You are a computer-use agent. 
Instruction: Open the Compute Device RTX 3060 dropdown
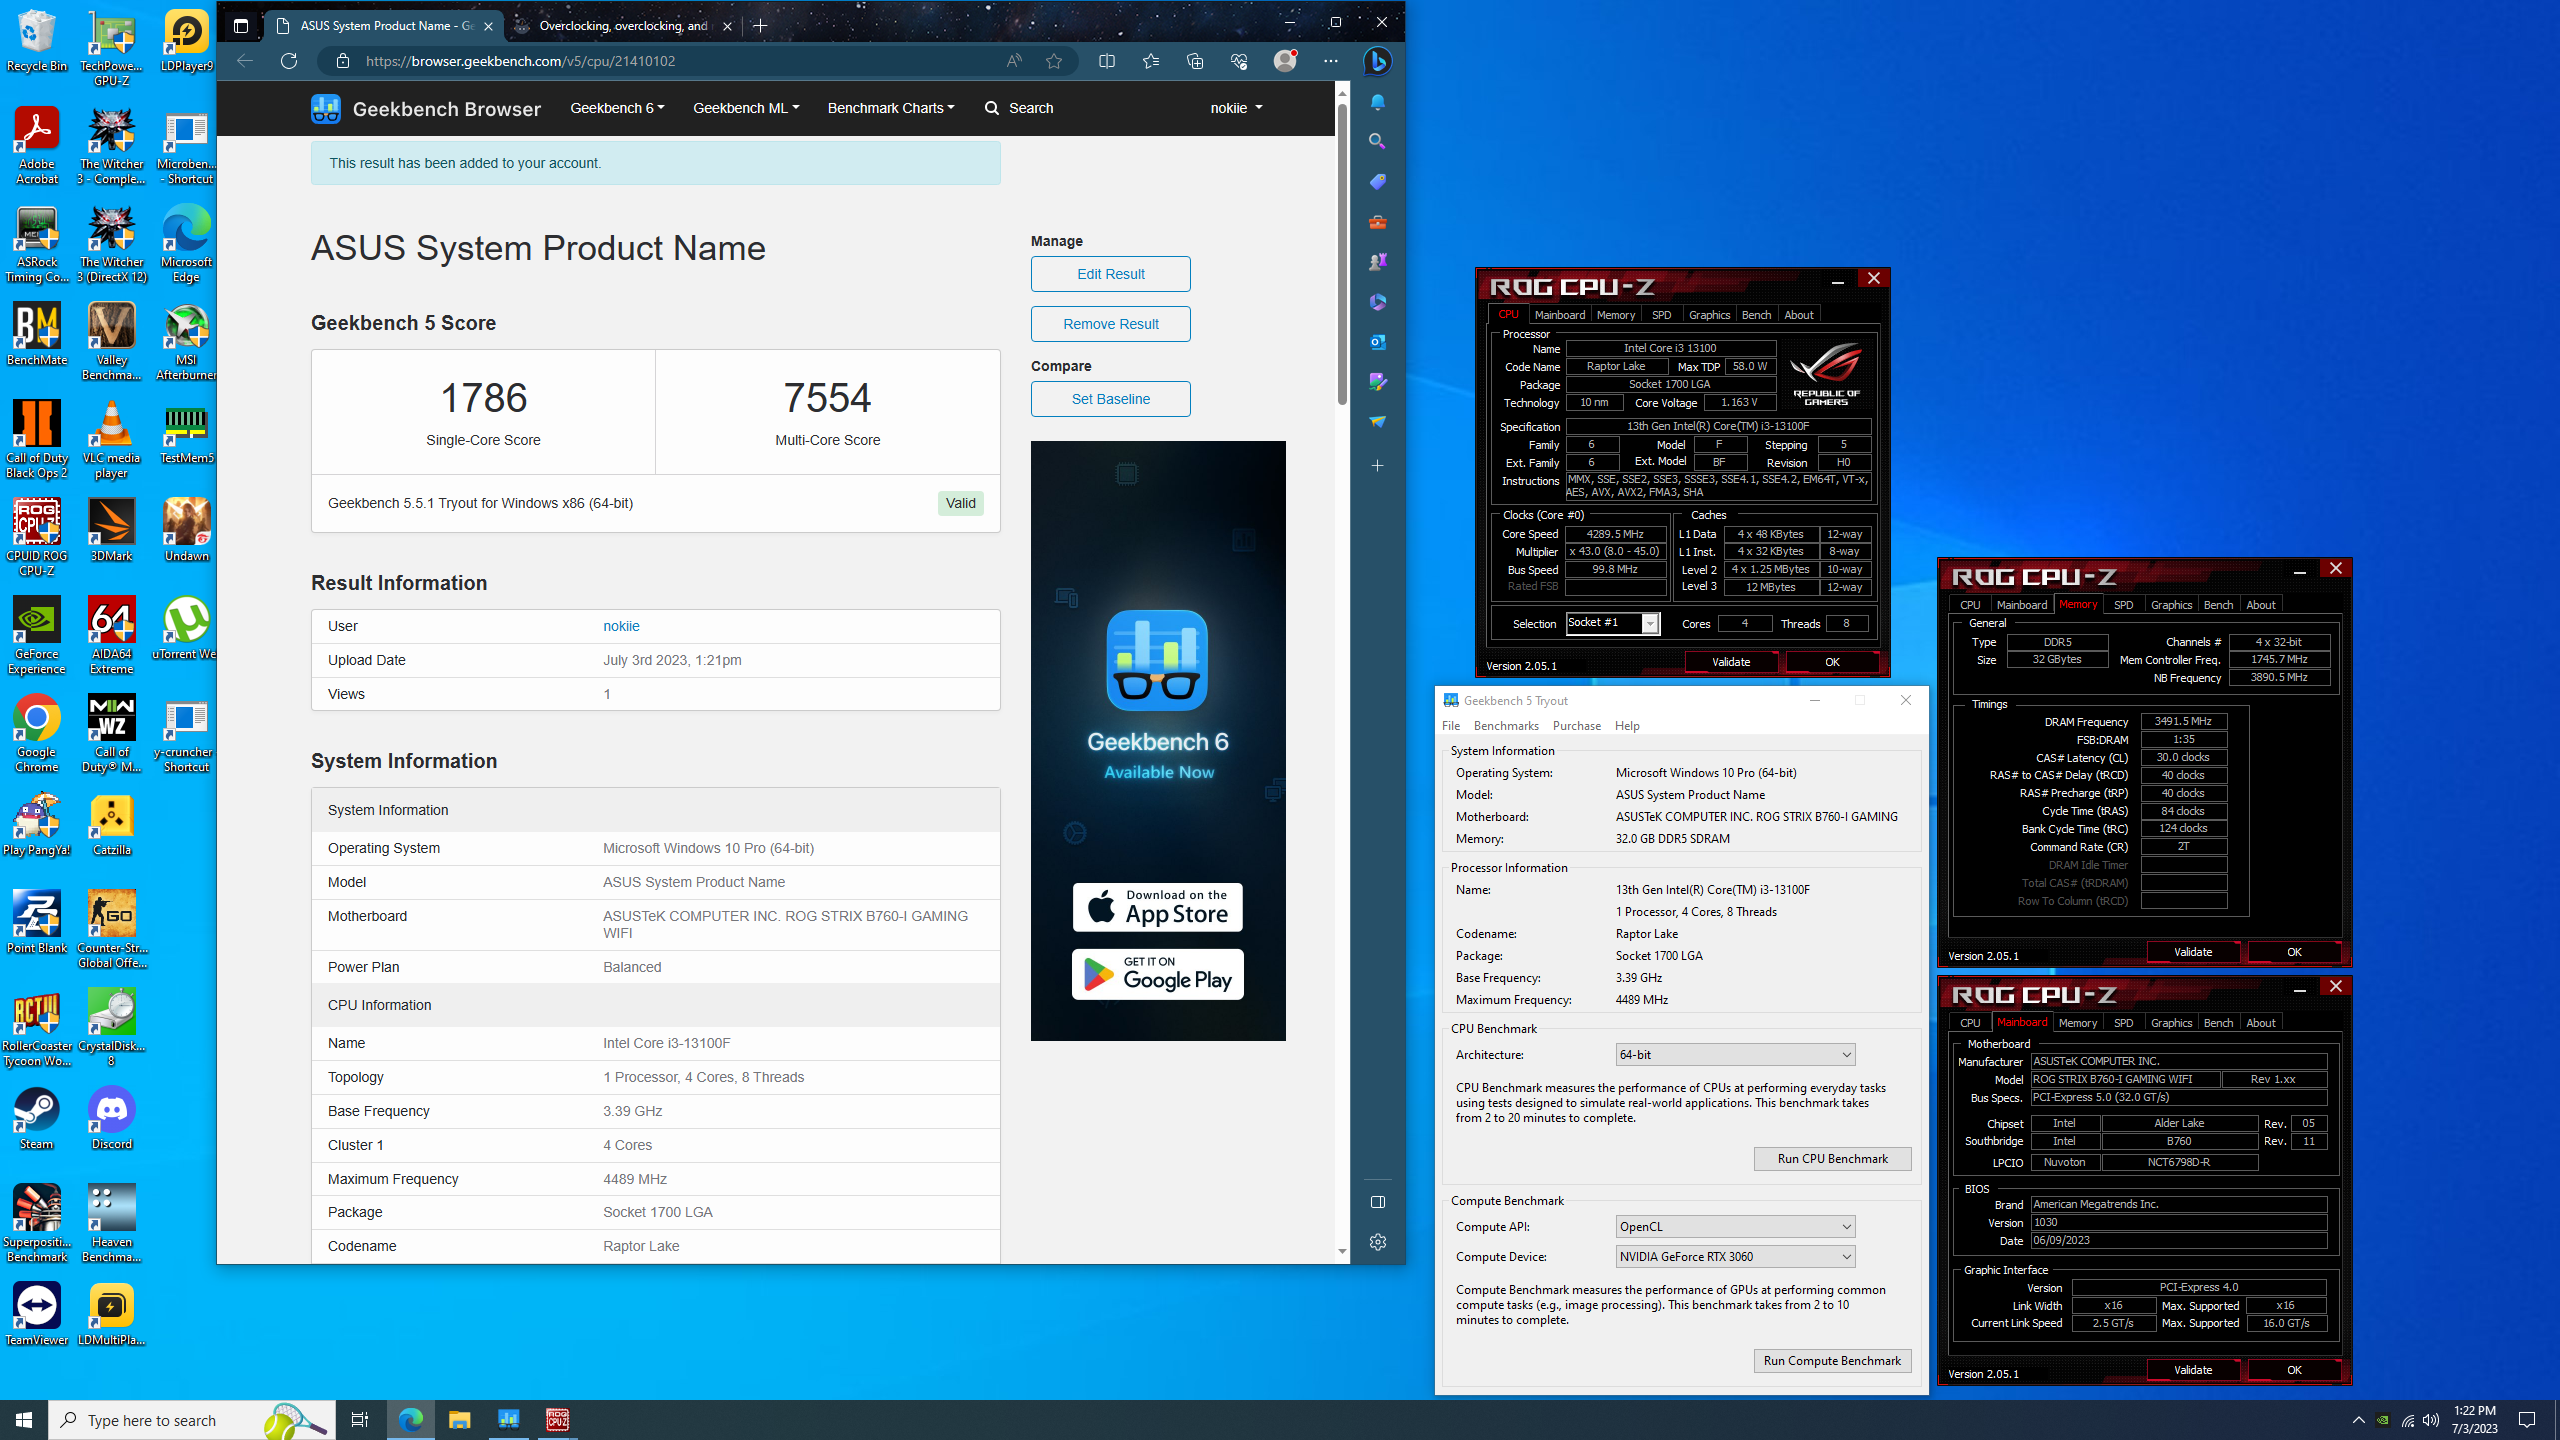point(1735,1257)
